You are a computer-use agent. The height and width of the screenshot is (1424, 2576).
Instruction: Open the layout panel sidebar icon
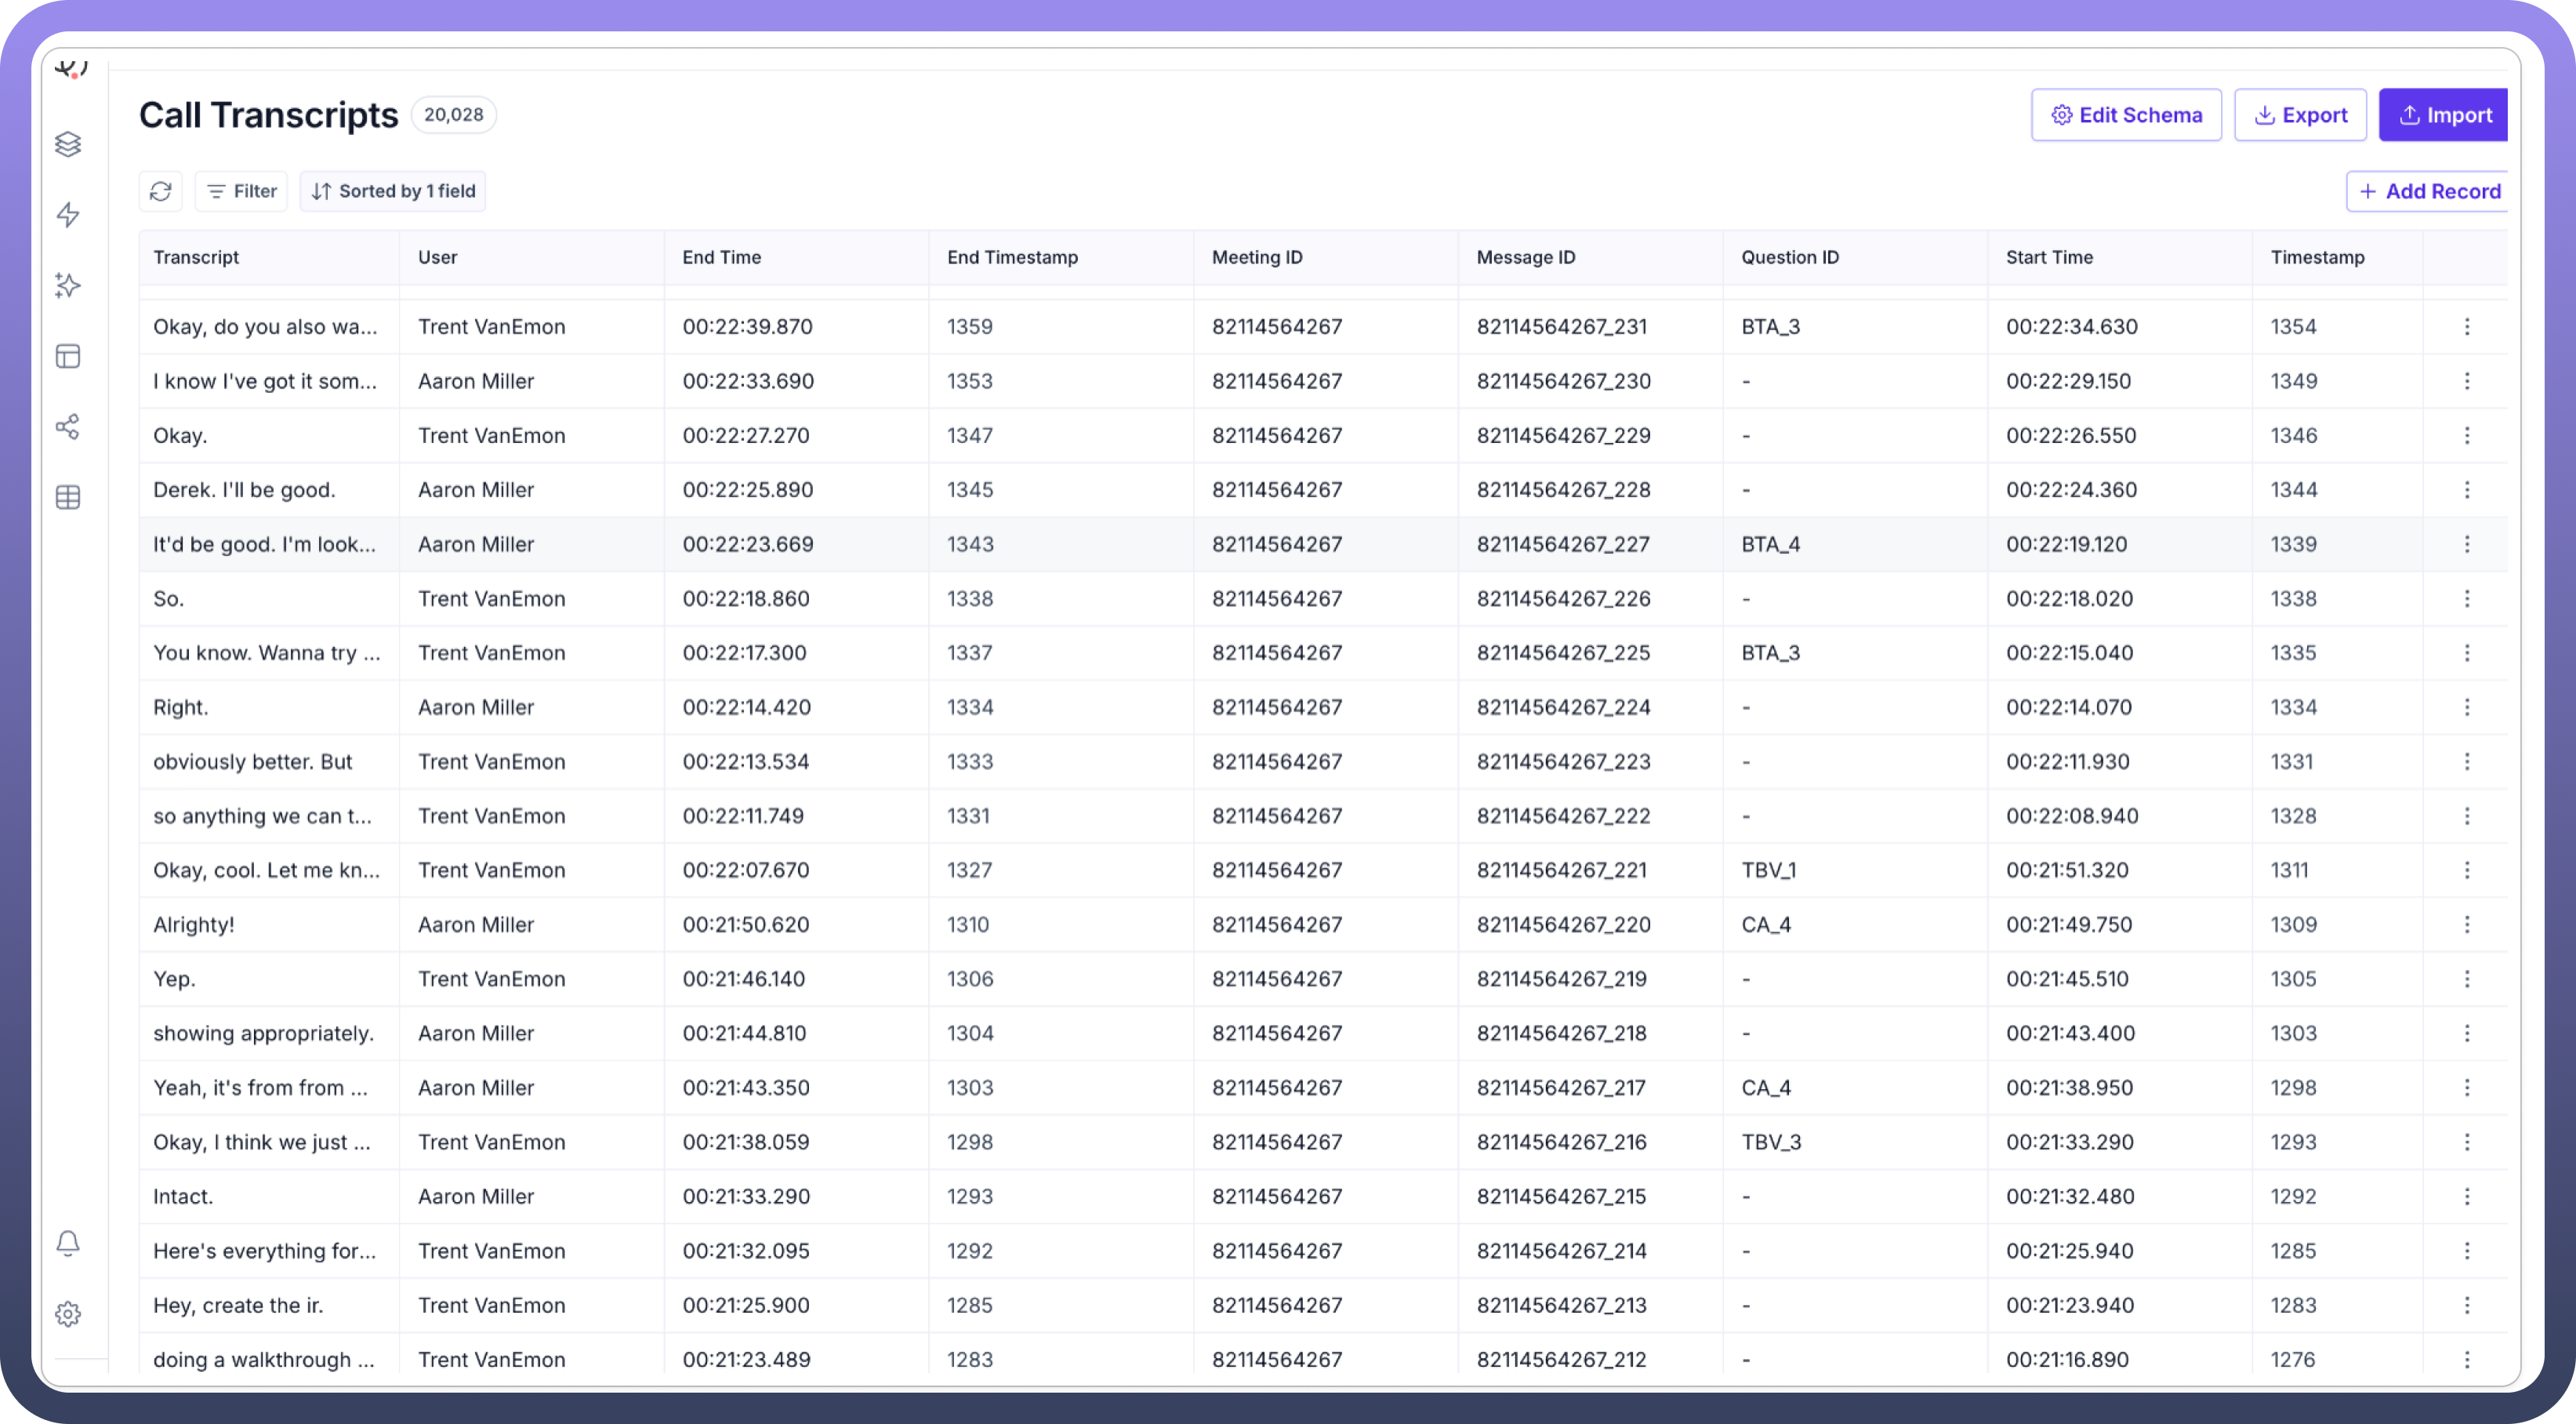68,356
